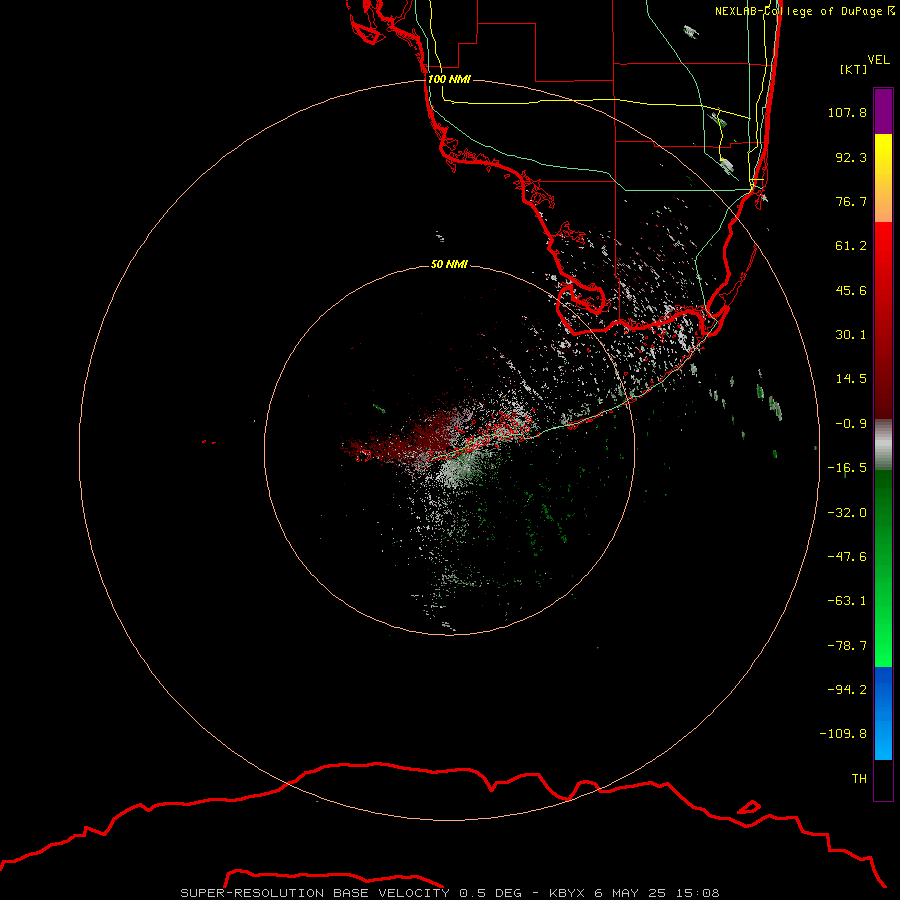Image resolution: width=900 pixels, height=900 pixels.
Task: Click the 50 NMI range ring label
Action: point(449,265)
